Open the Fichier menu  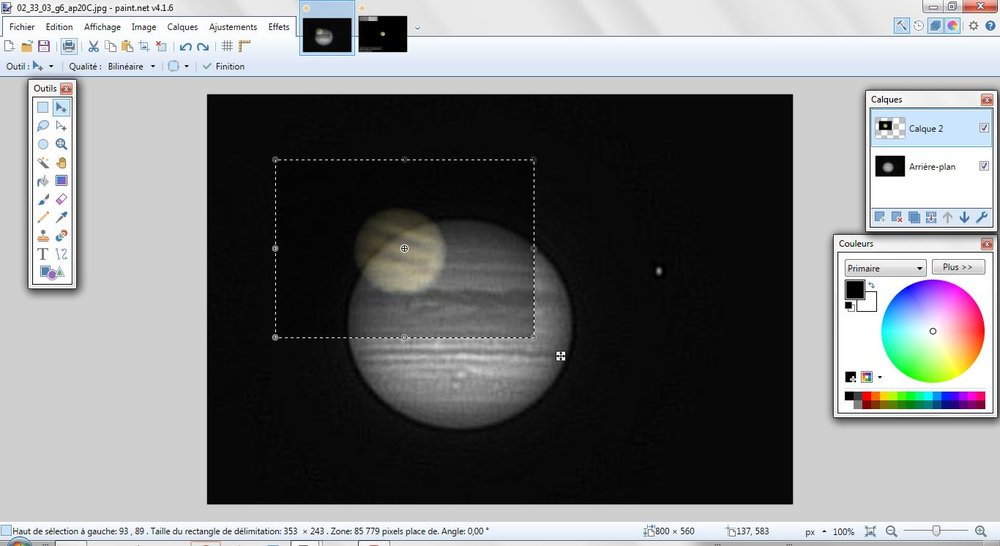pyautogui.click(x=22, y=27)
